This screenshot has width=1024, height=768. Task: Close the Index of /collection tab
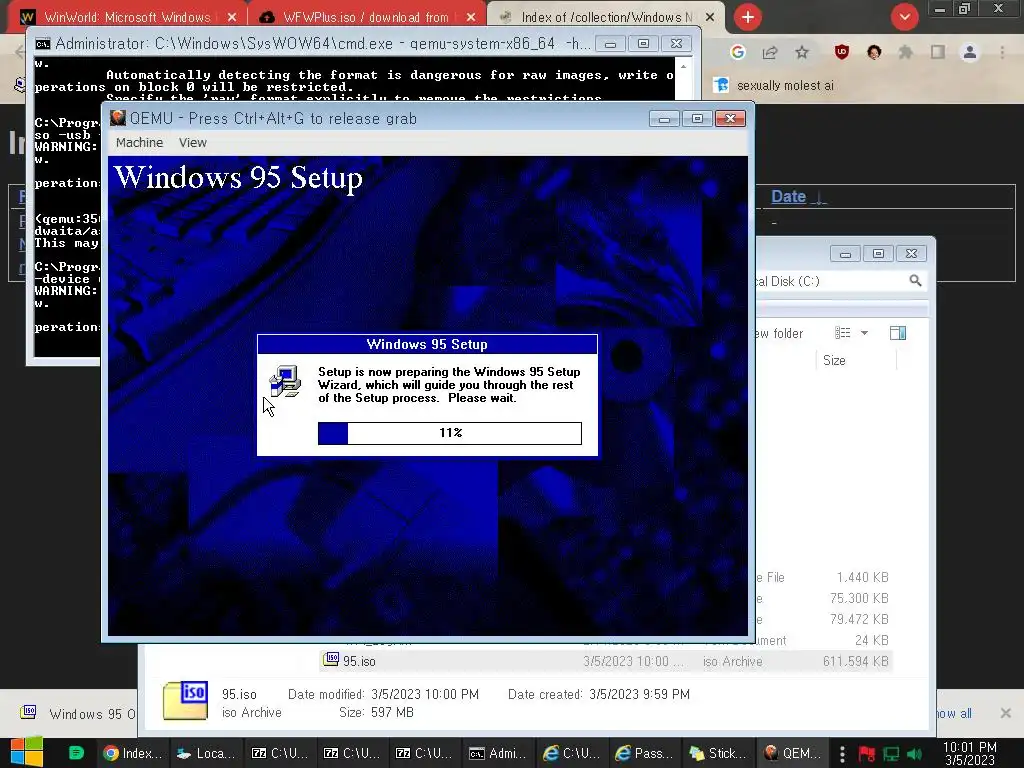pyautogui.click(x=710, y=18)
